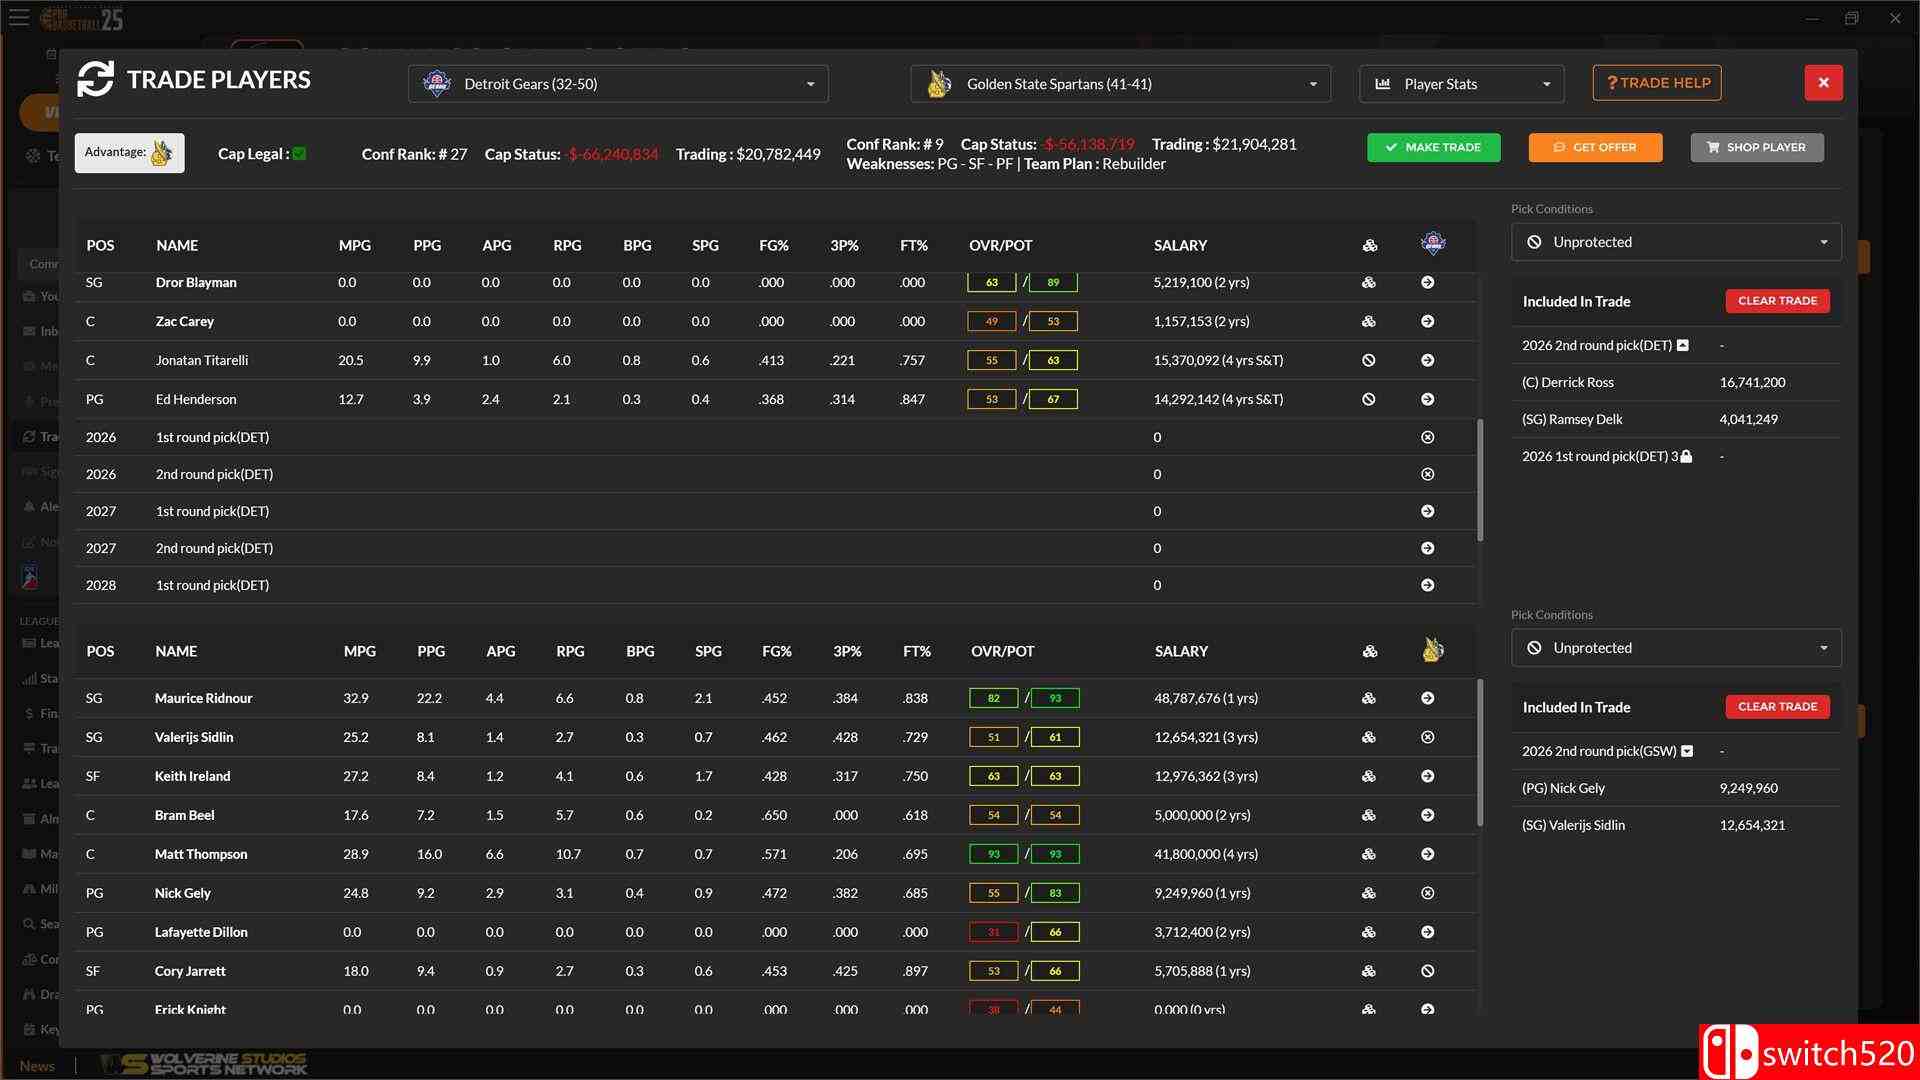The height and width of the screenshot is (1080, 1920).
Task: Click the Get Offer button
Action: point(1595,147)
